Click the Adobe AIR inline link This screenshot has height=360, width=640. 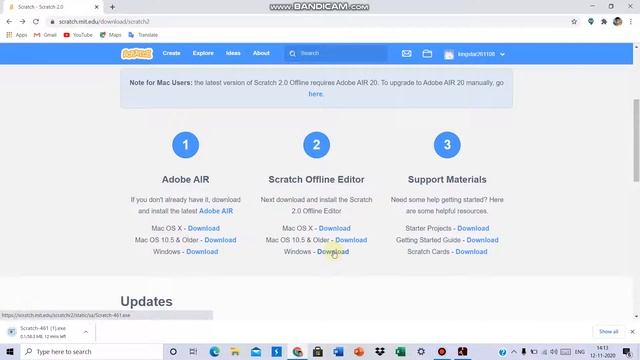coord(216,211)
